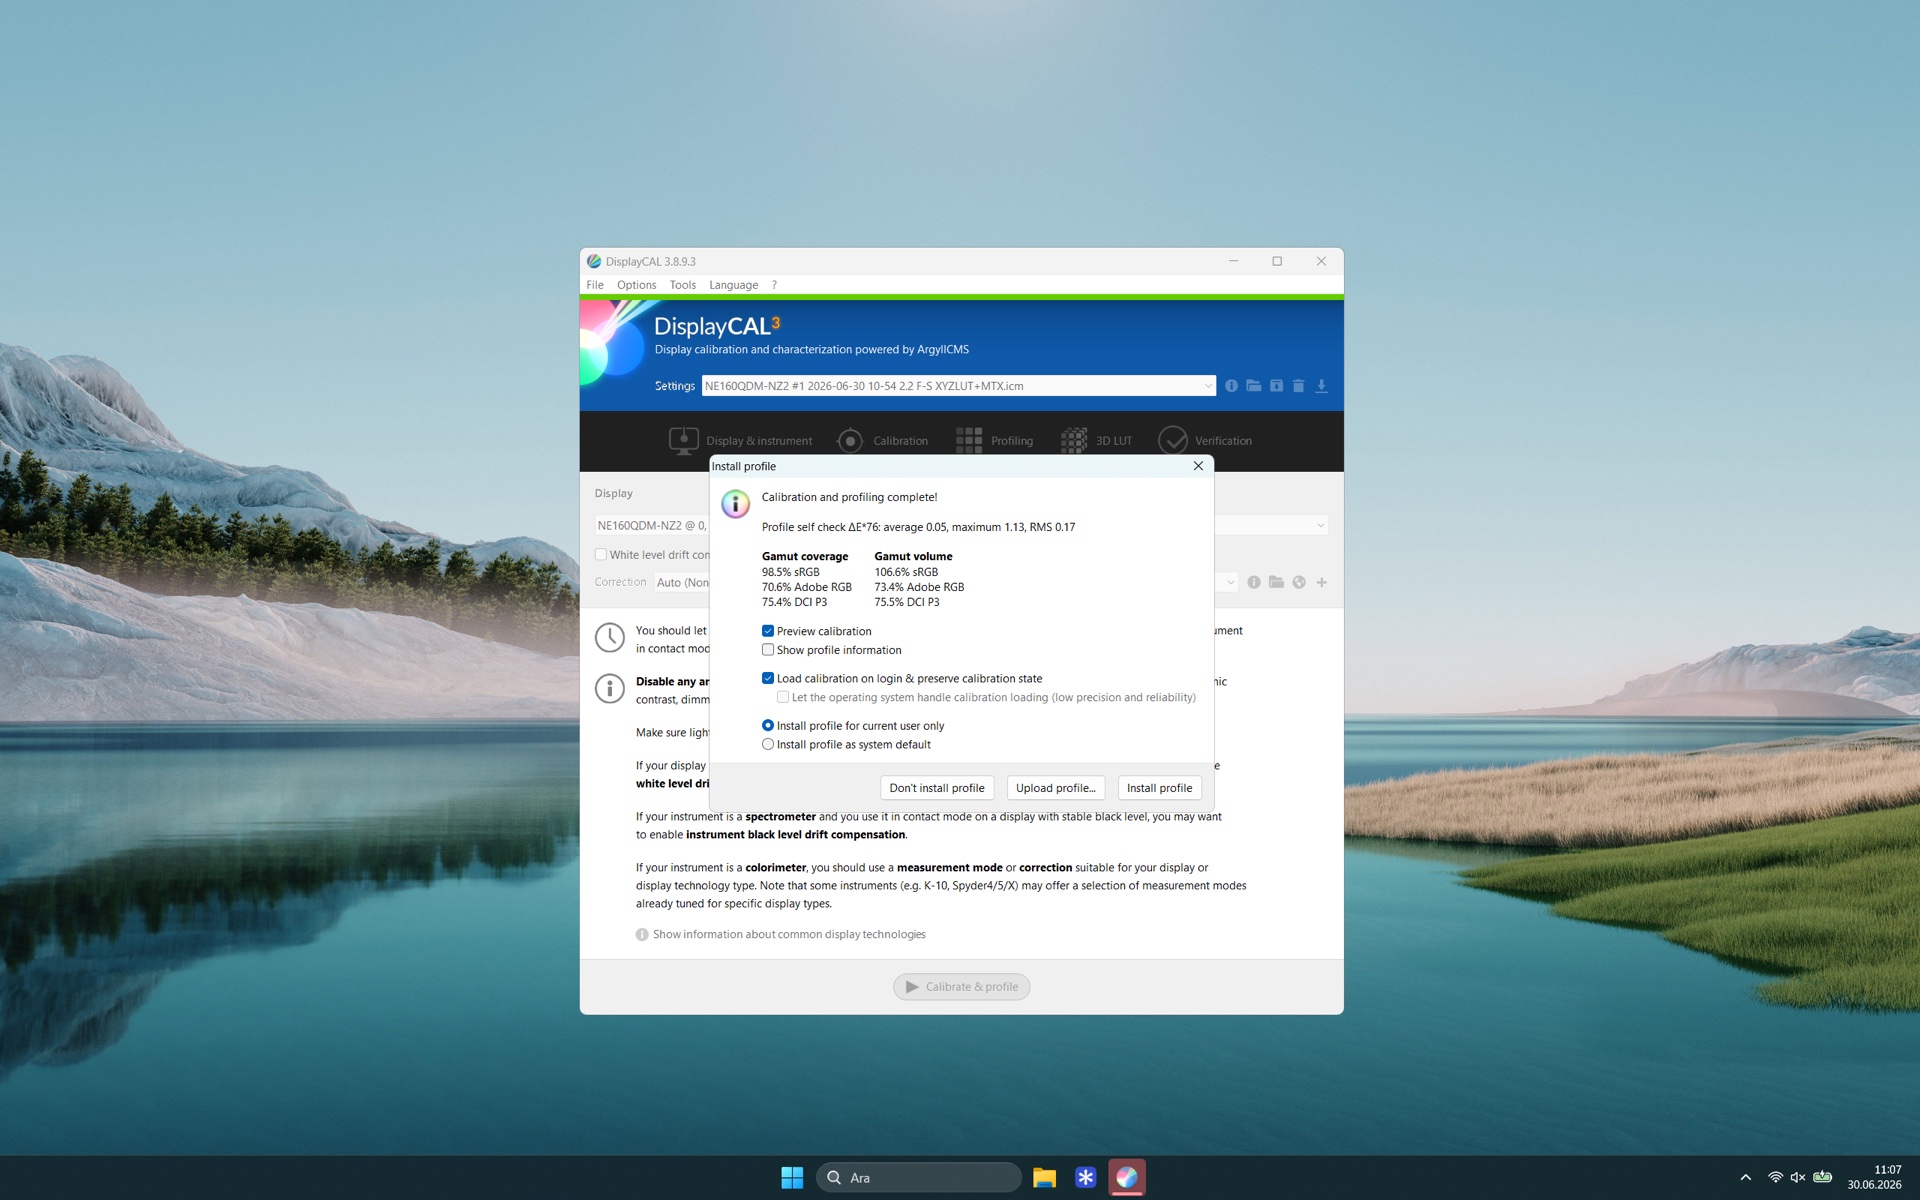Switch to the Verification tab
This screenshot has width=1920, height=1200.
point(1205,440)
